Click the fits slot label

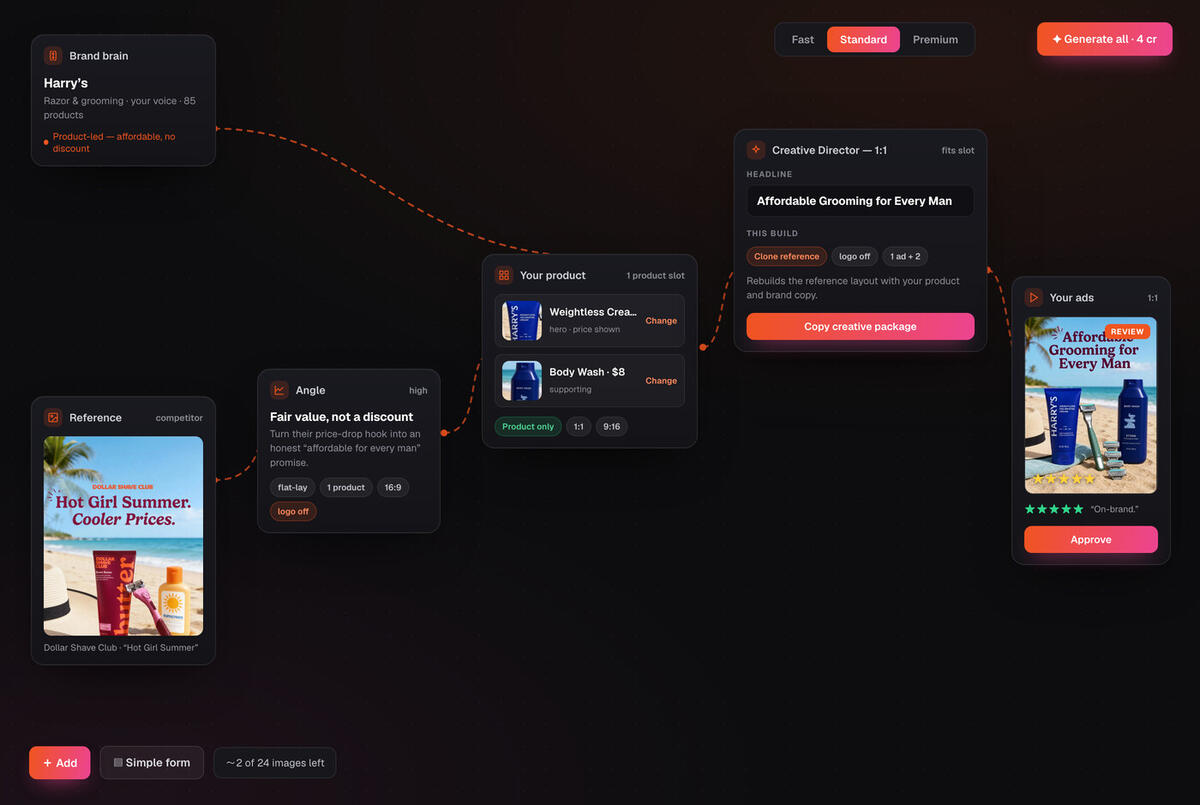click(x=958, y=151)
